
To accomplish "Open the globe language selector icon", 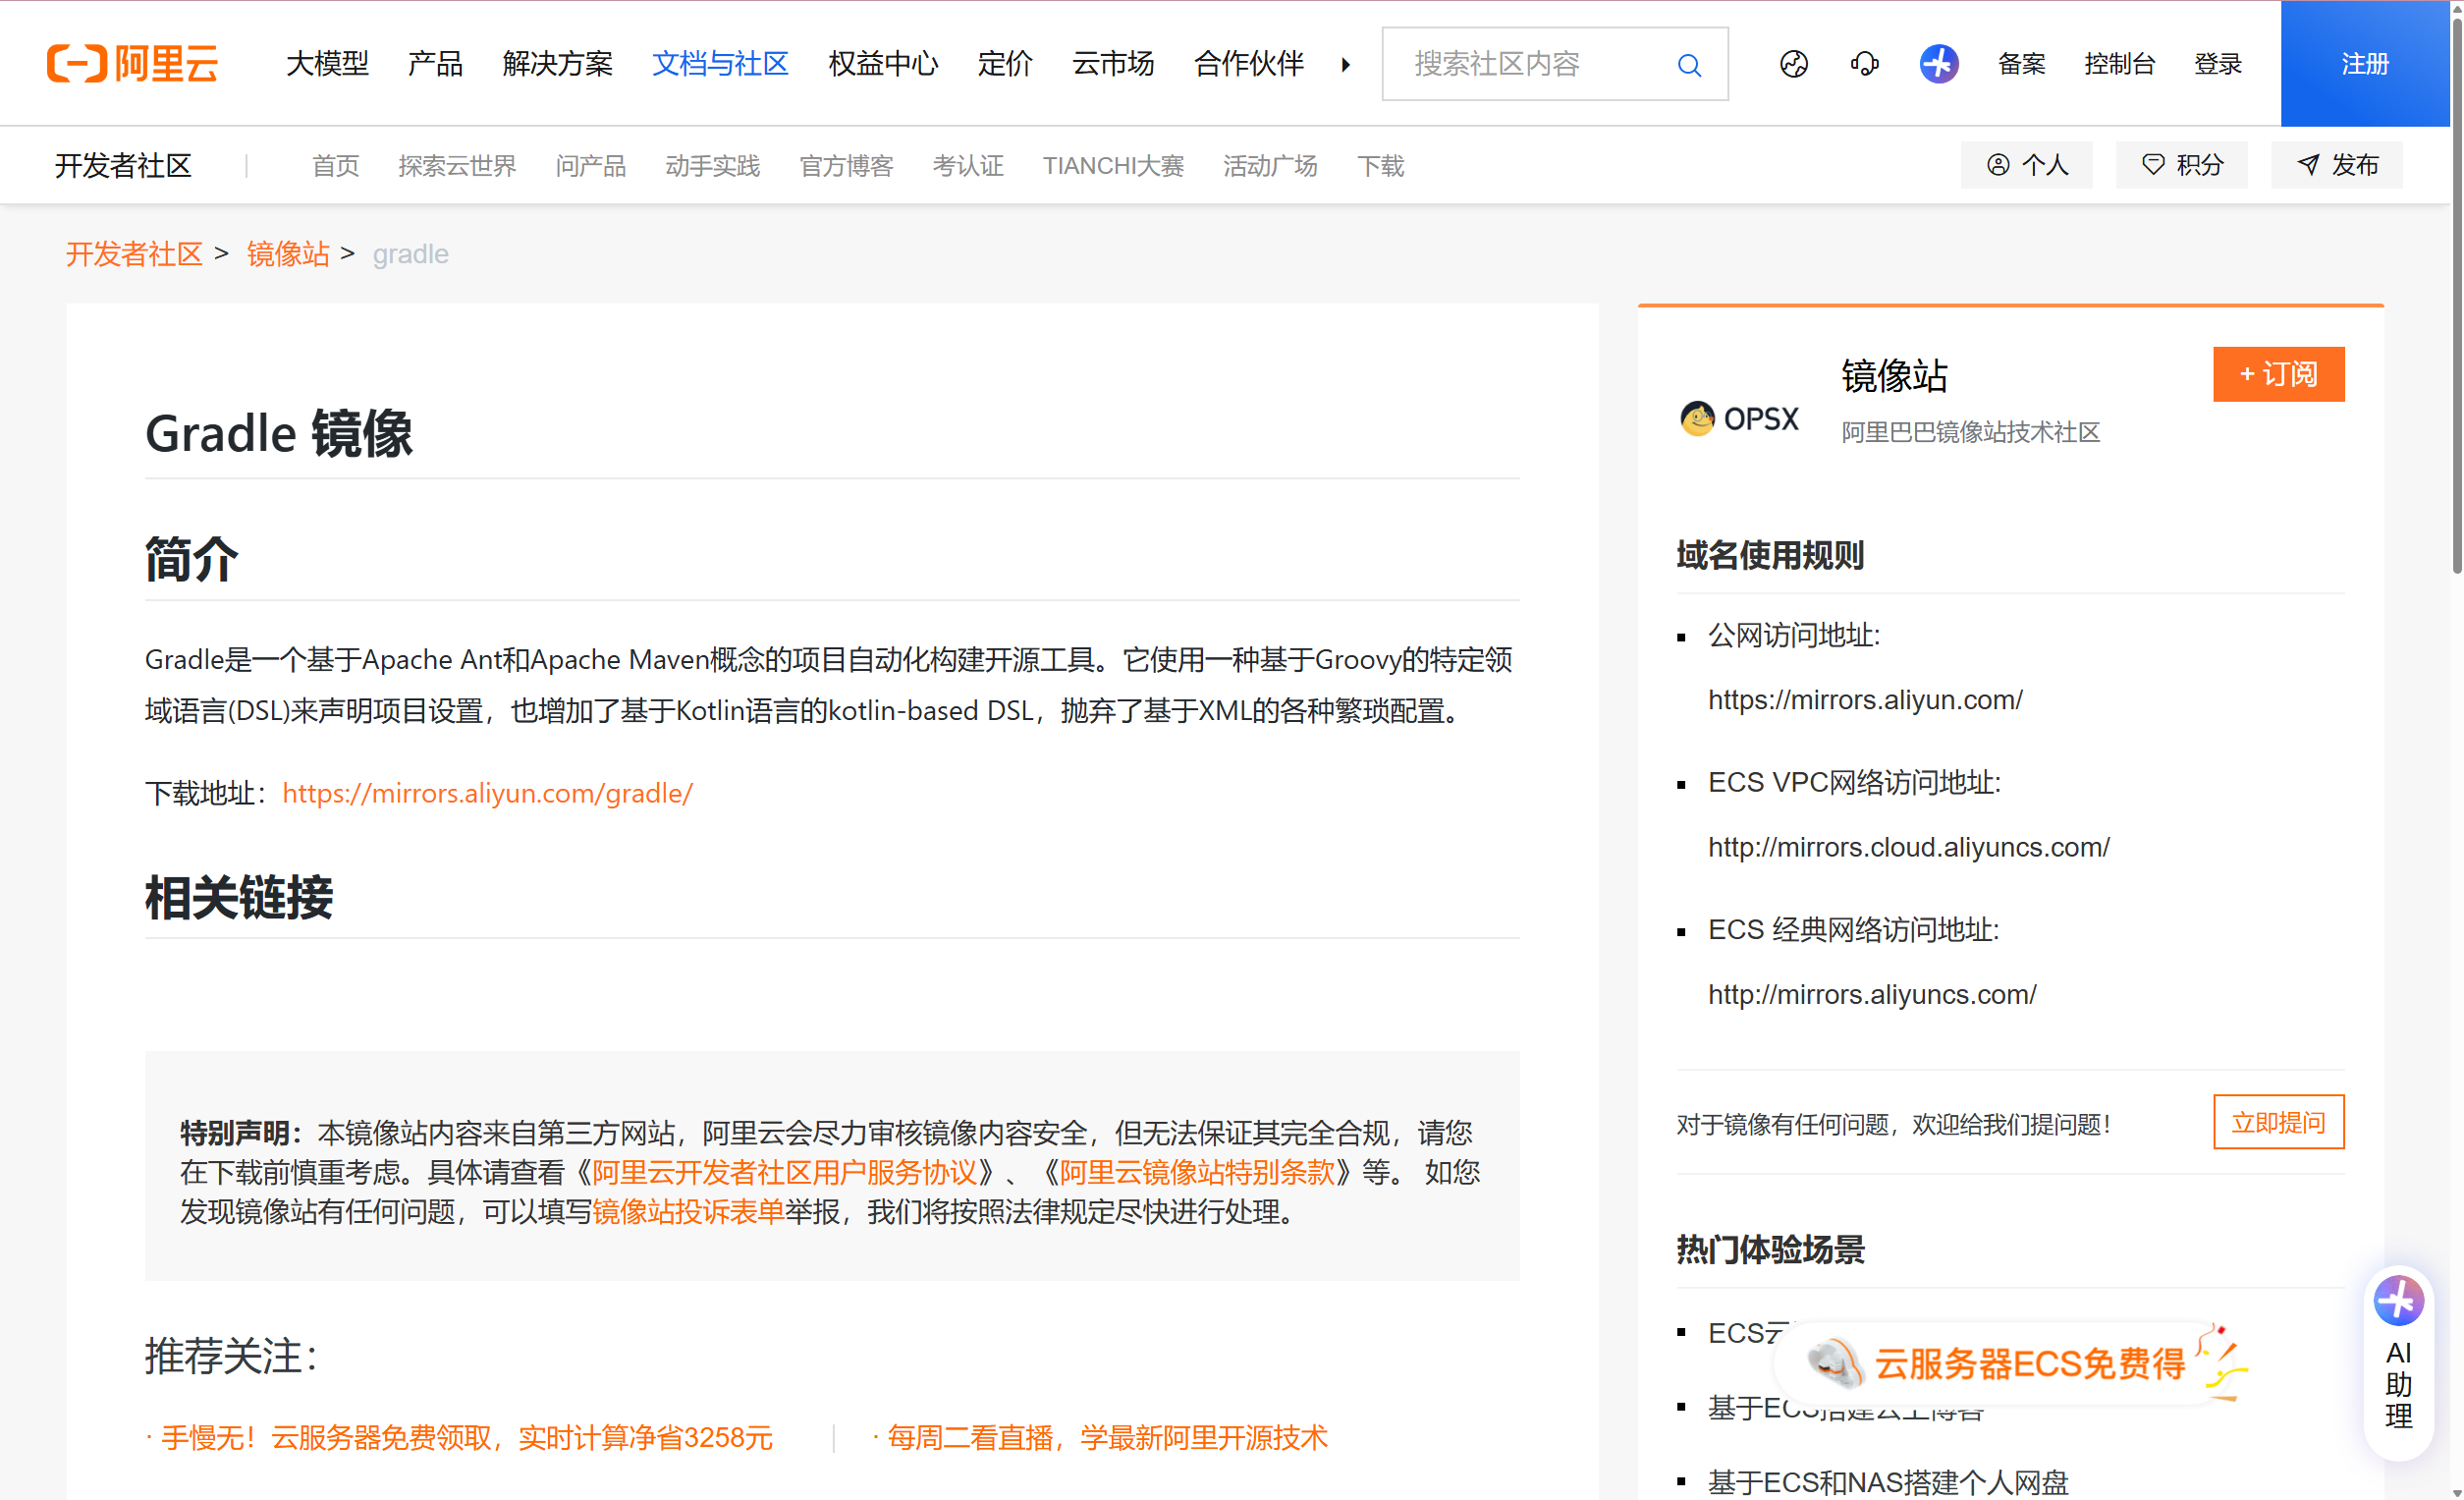I will pos(1793,63).
